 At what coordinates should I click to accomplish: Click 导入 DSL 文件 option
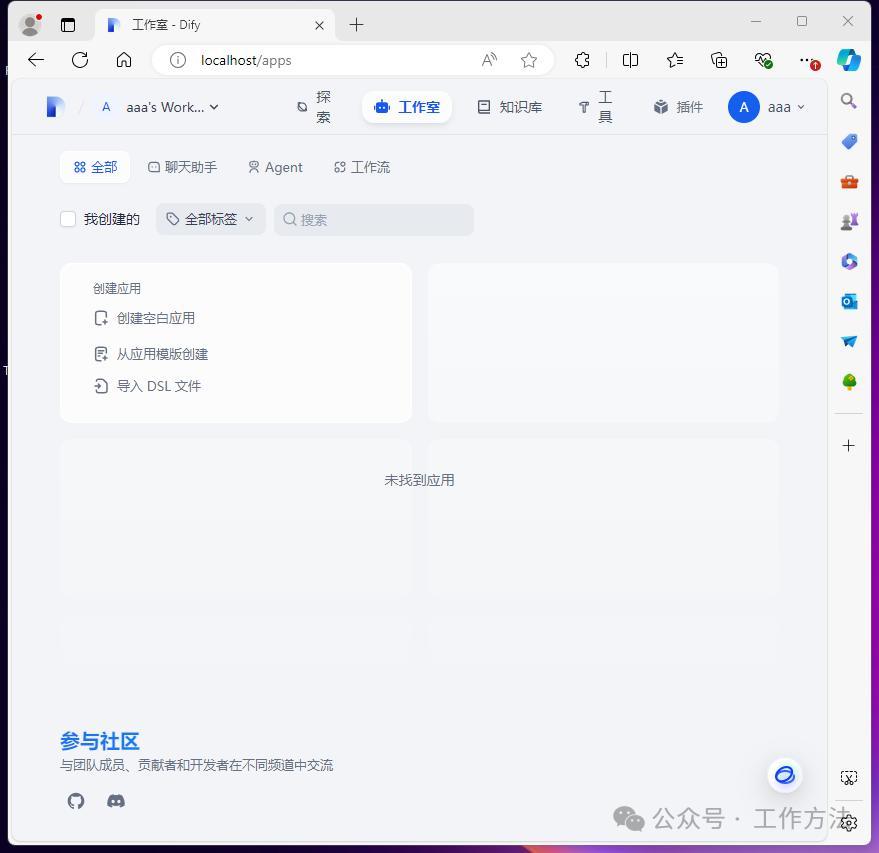(147, 386)
